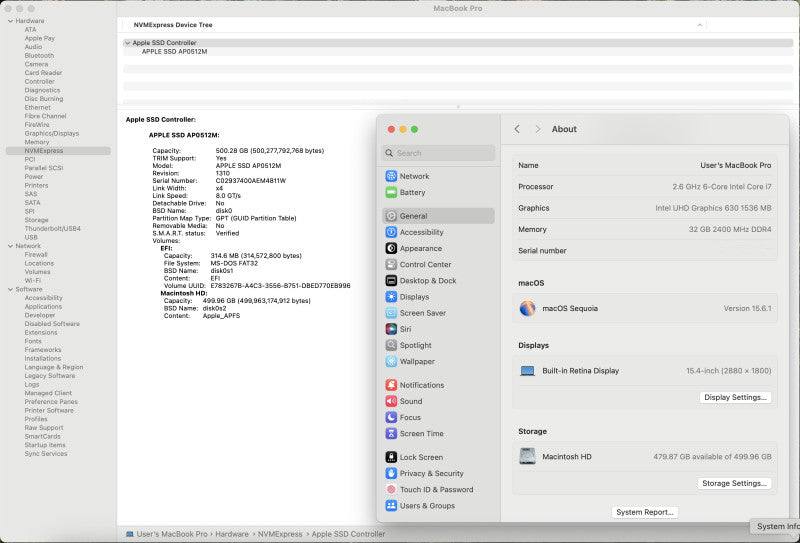Open Displays icon in Settings sidebar
The image size is (800, 543).
(391, 297)
